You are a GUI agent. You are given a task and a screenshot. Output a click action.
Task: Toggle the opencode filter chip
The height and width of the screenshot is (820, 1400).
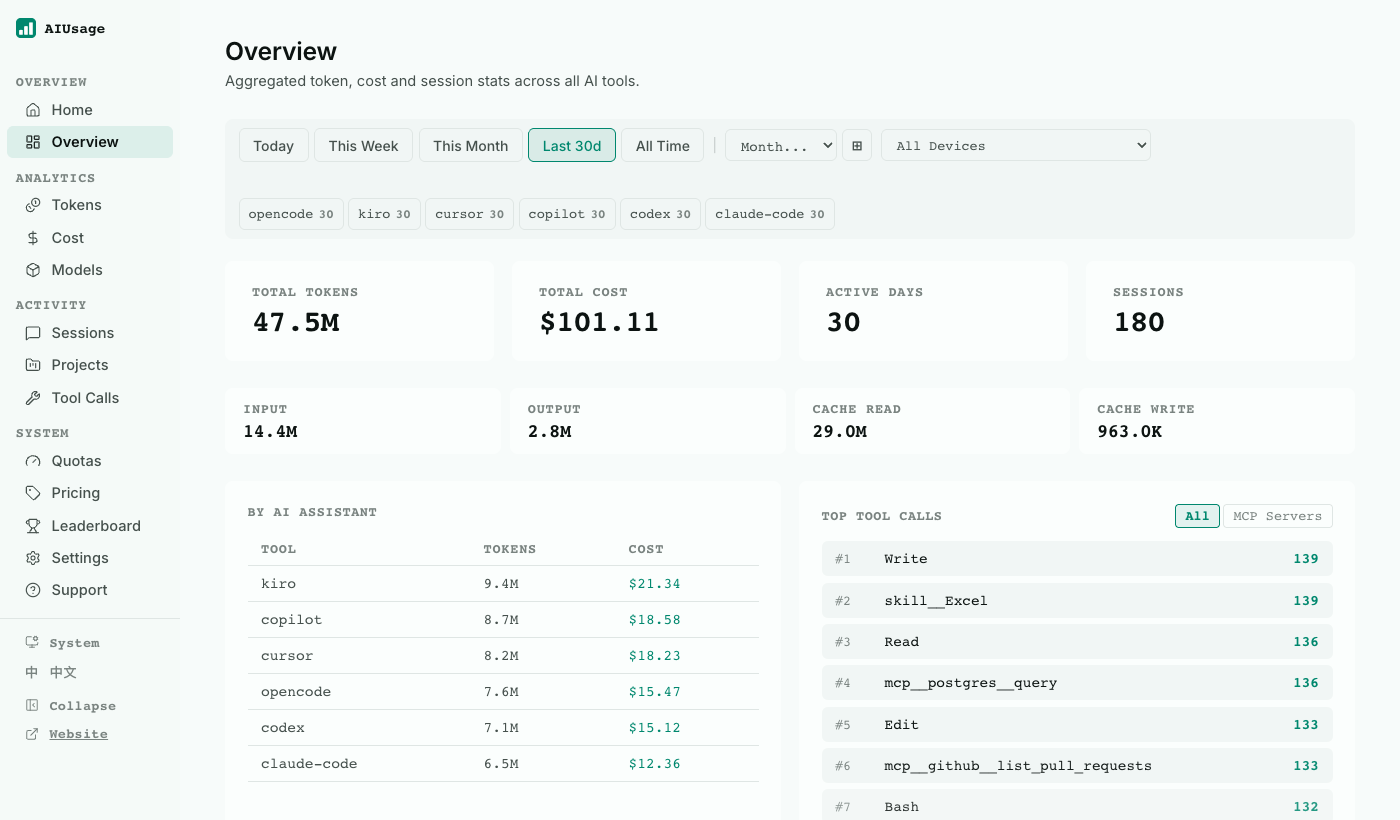(x=291, y=214)
